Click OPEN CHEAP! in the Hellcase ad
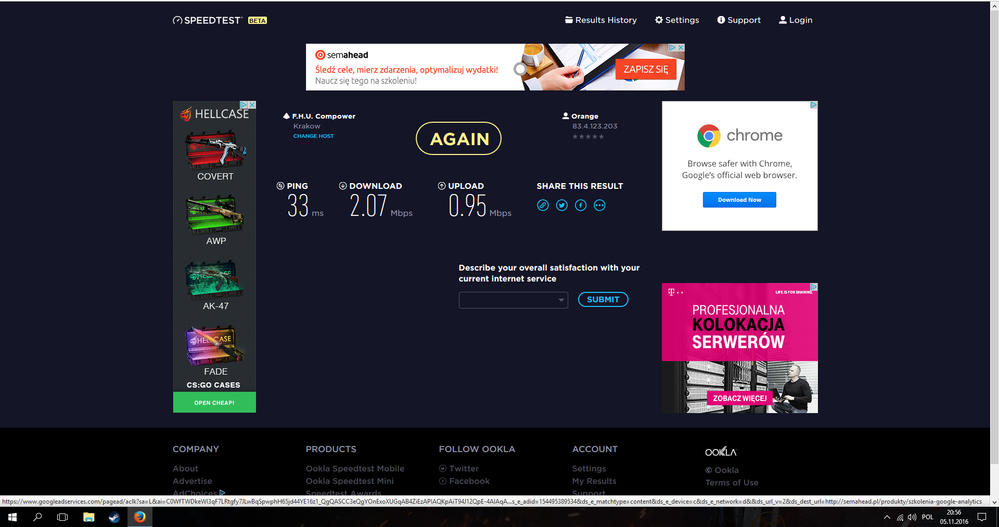The image size is (999, 527). (214, 403)
